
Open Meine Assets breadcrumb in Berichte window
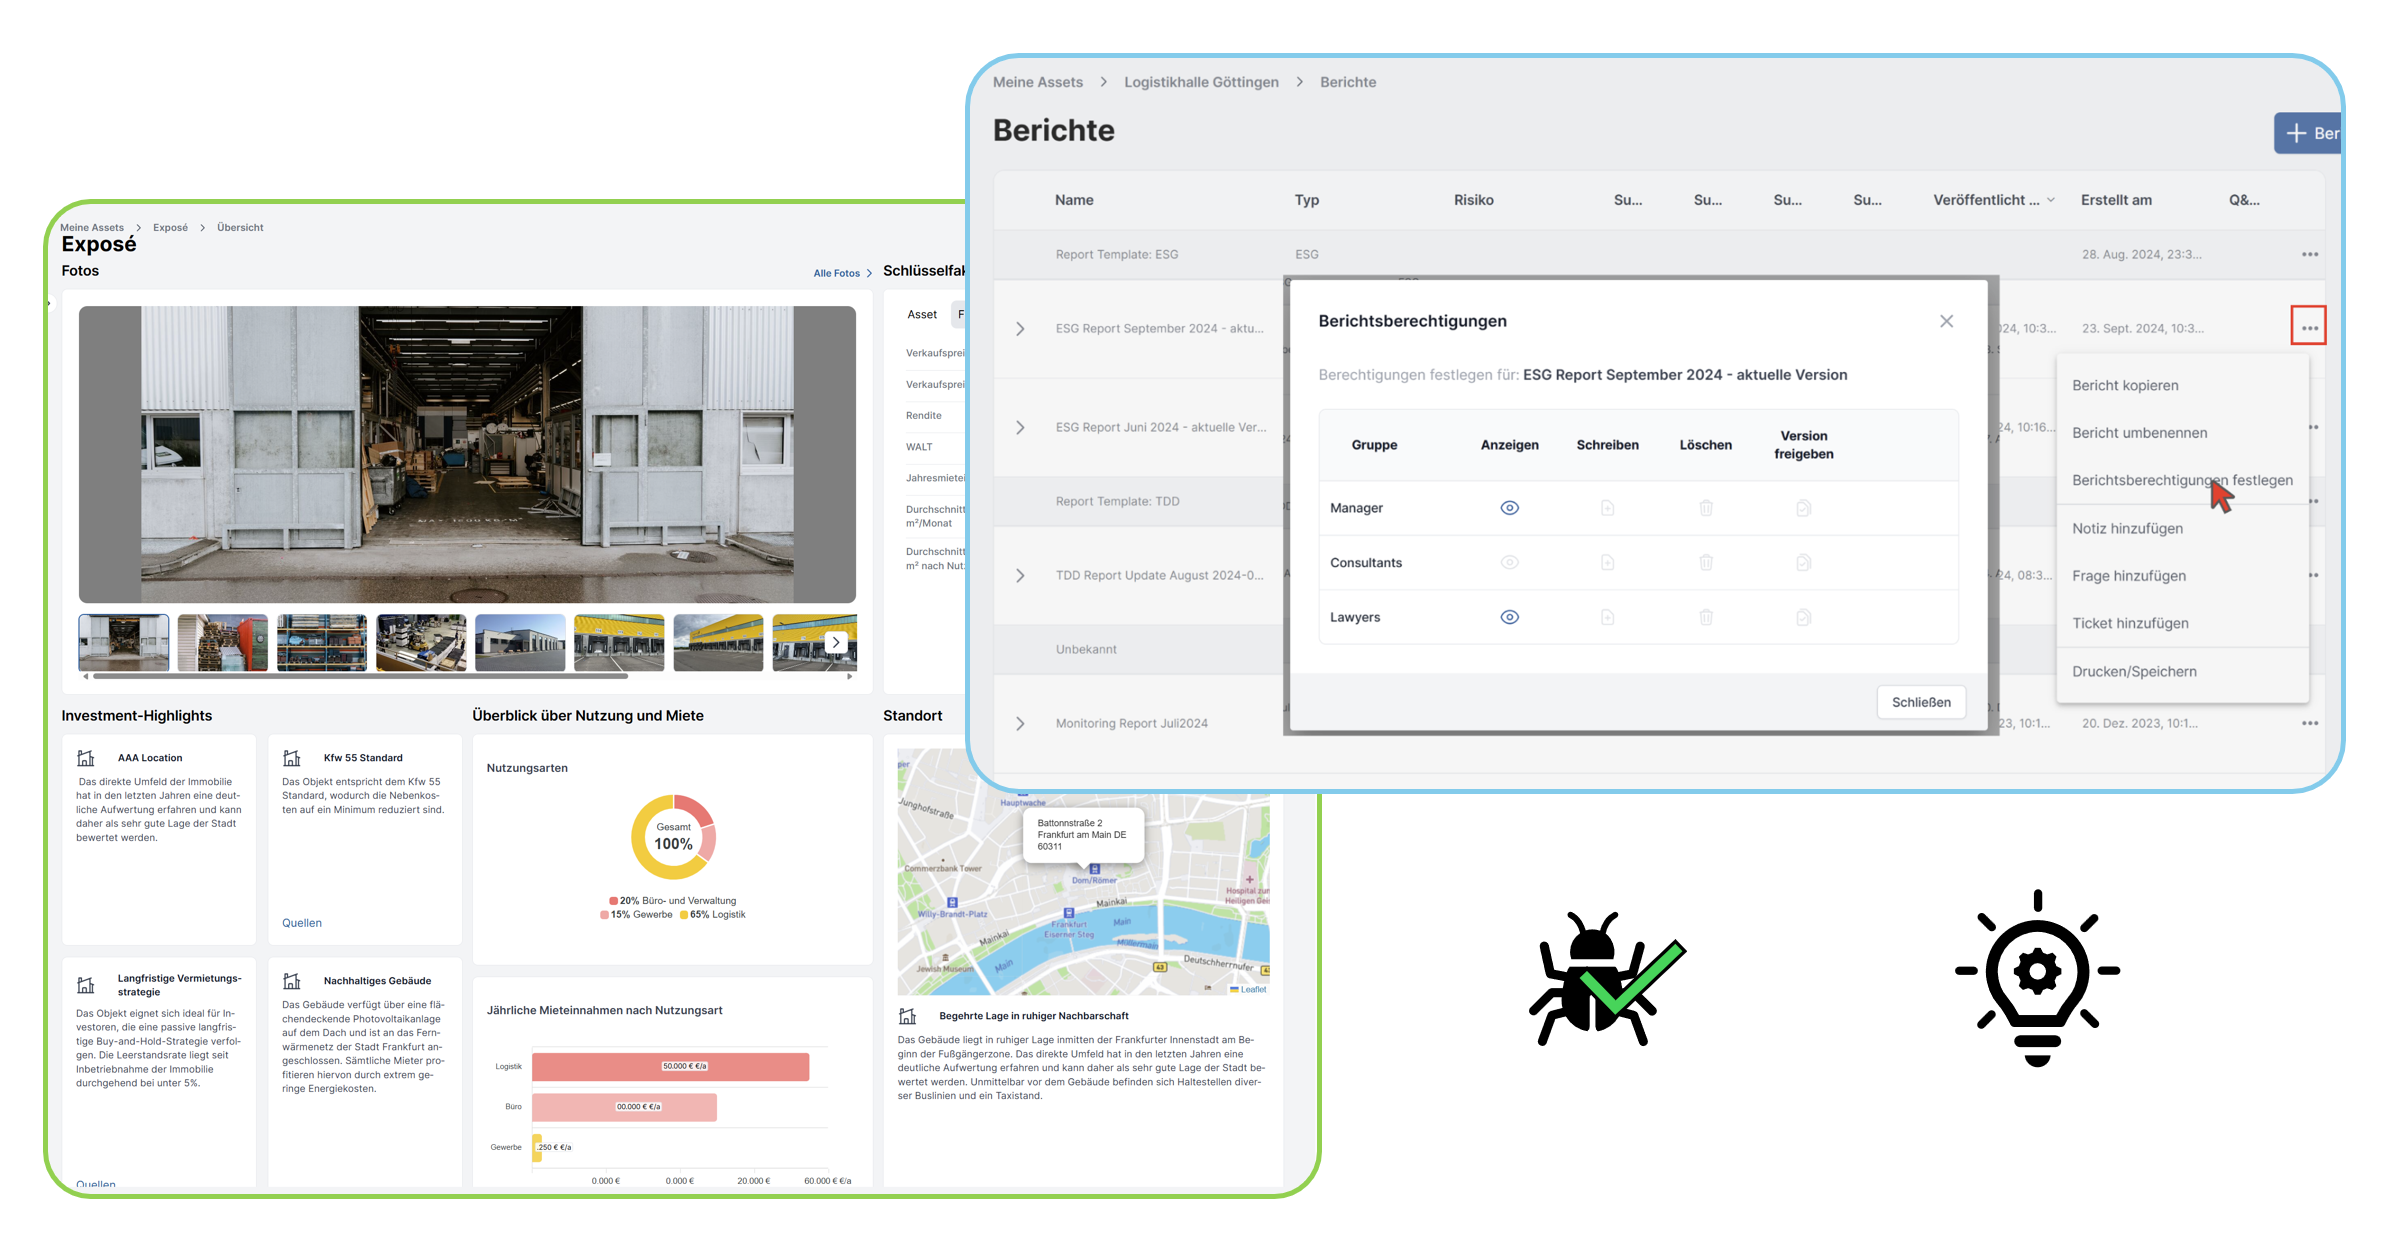tap(1038, 82)
